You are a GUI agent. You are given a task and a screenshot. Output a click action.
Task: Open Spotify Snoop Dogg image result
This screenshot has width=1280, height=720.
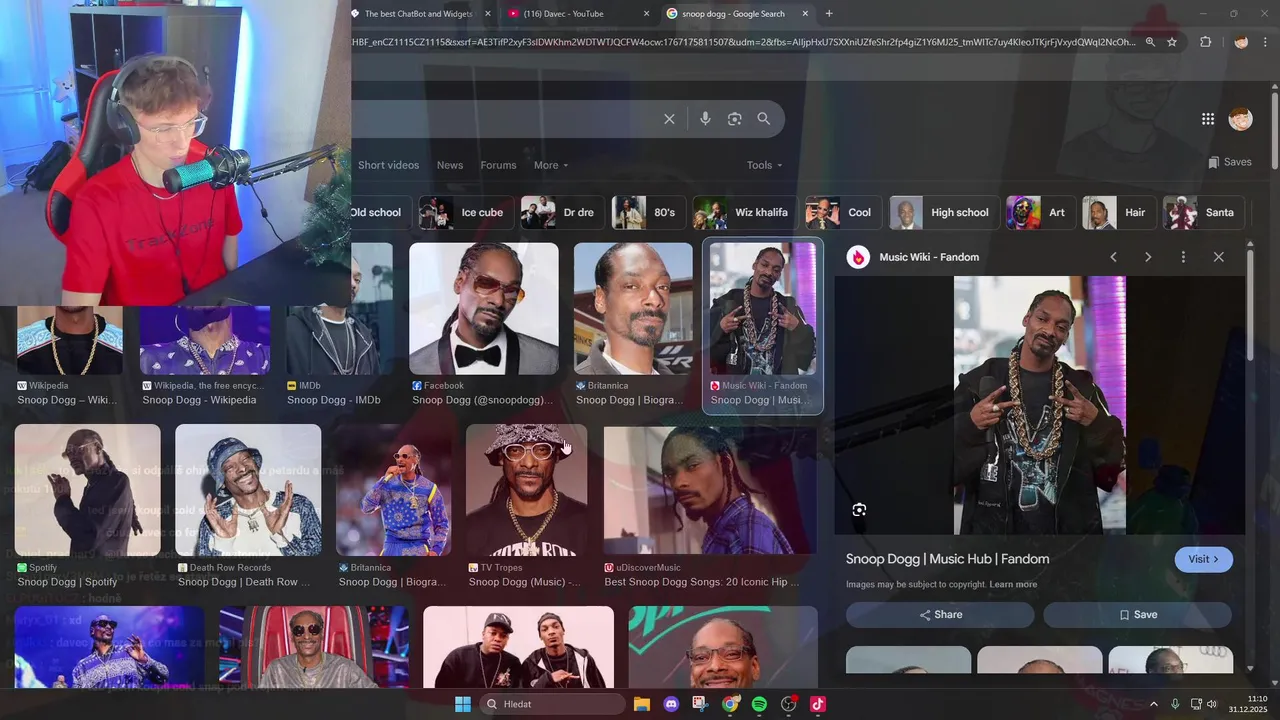pyautogui.click(x=87, y=490)
